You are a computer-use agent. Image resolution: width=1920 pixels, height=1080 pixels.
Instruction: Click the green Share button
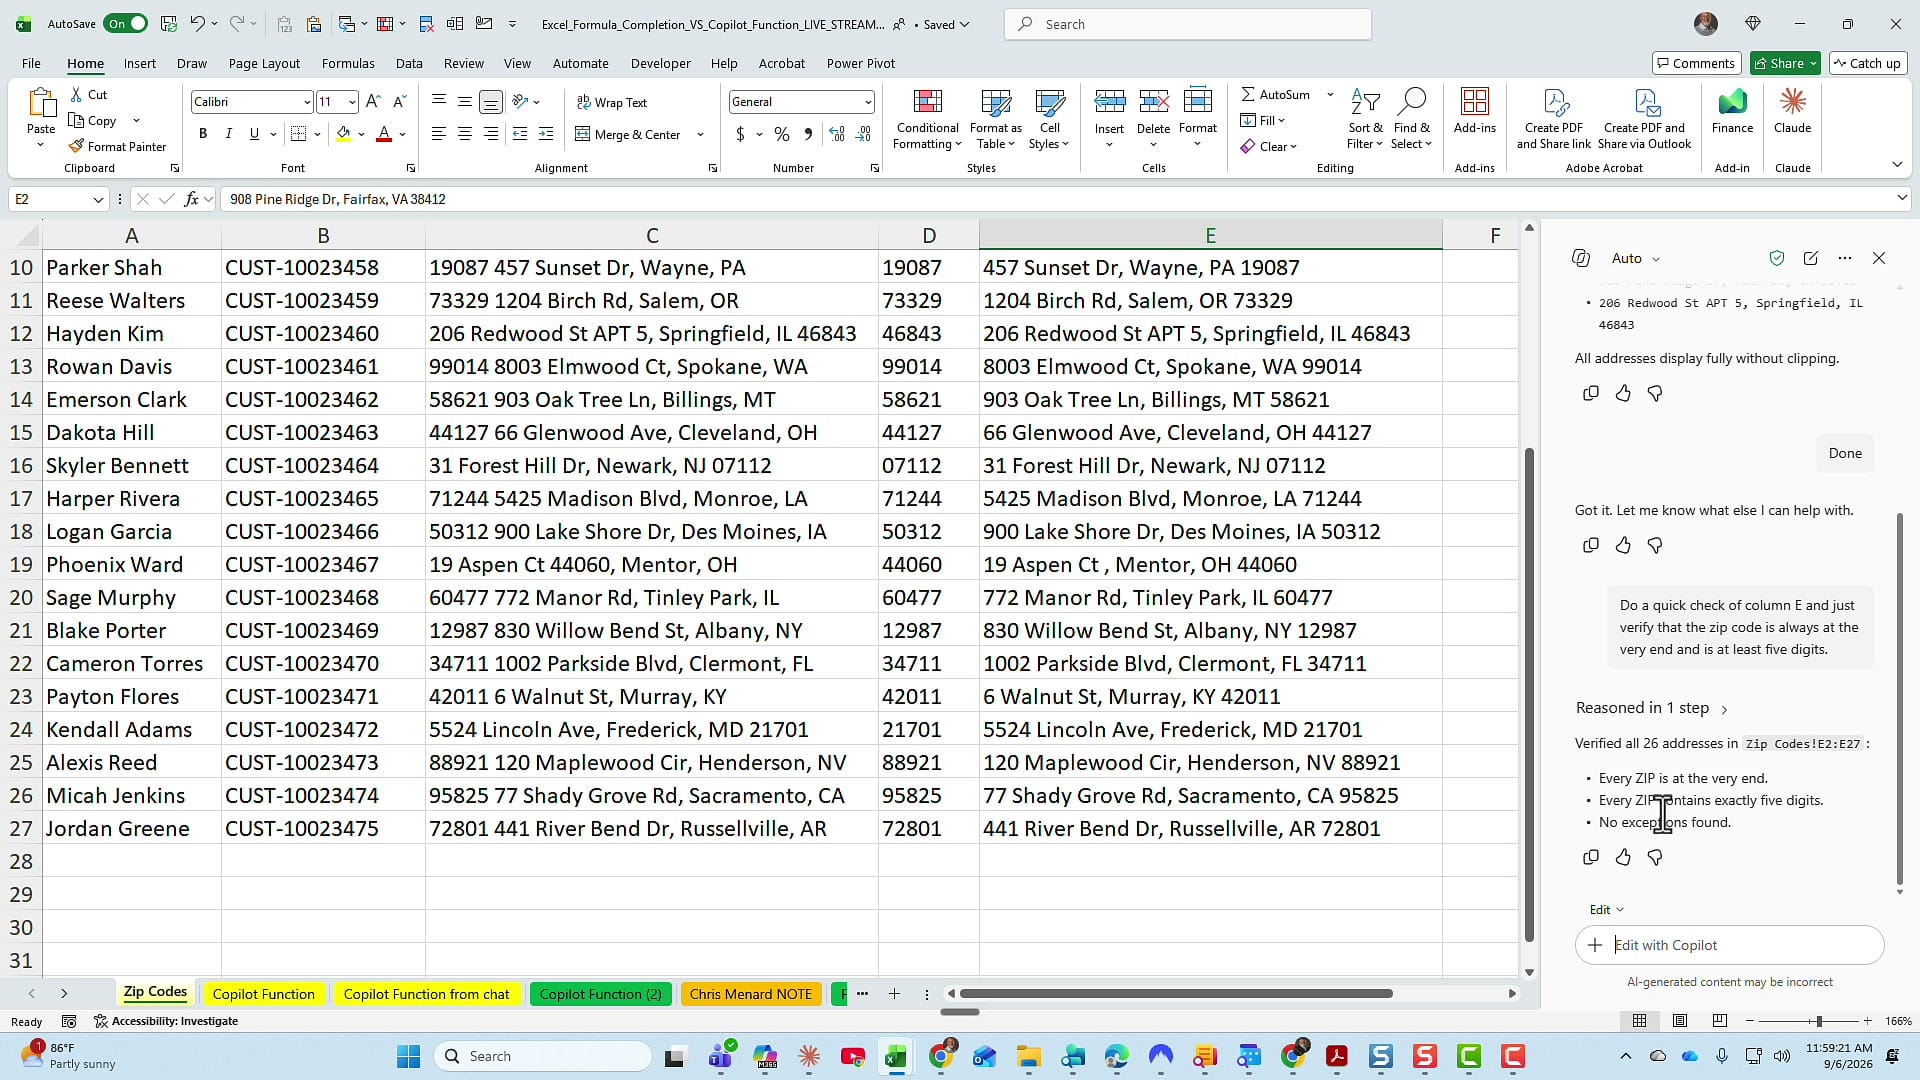(x=1785, y=63)
